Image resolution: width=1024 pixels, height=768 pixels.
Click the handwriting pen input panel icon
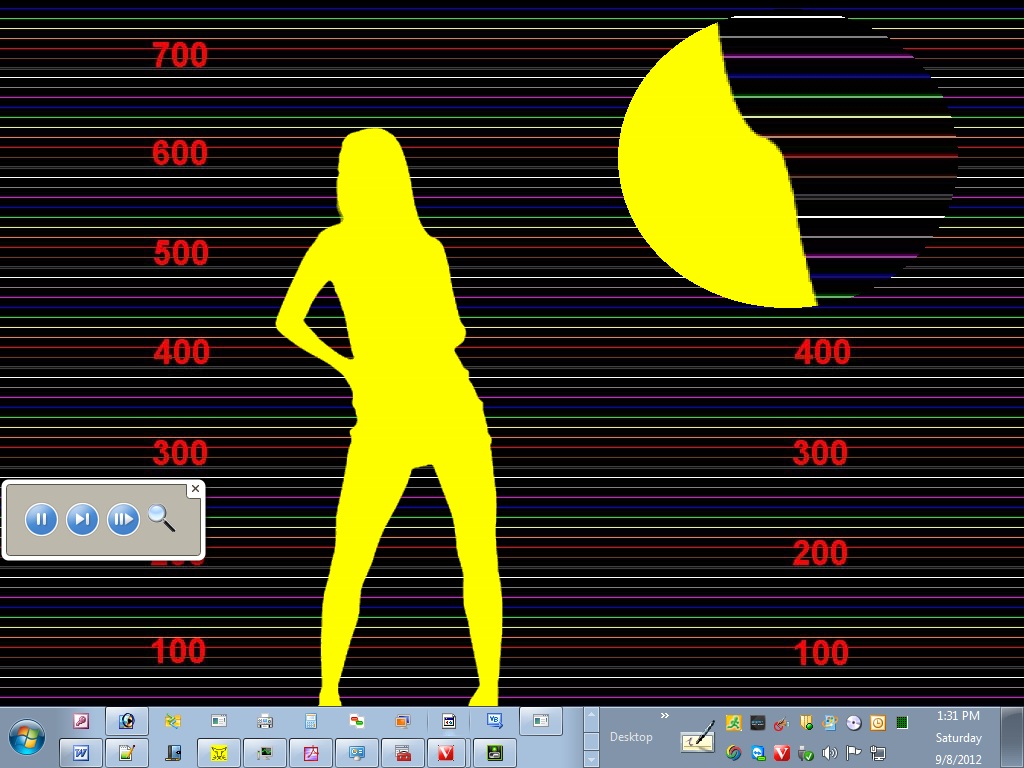point(698,738)
